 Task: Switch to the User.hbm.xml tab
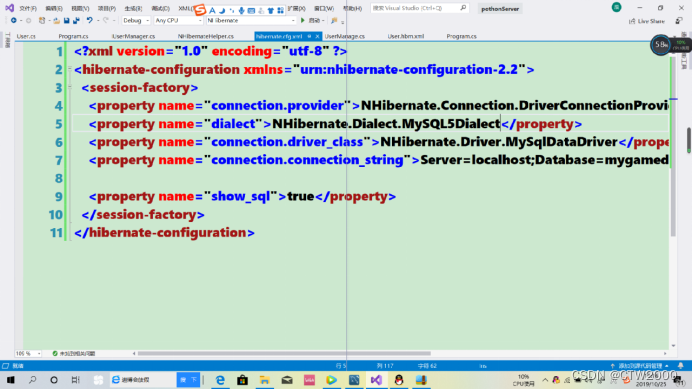[406, 36]
